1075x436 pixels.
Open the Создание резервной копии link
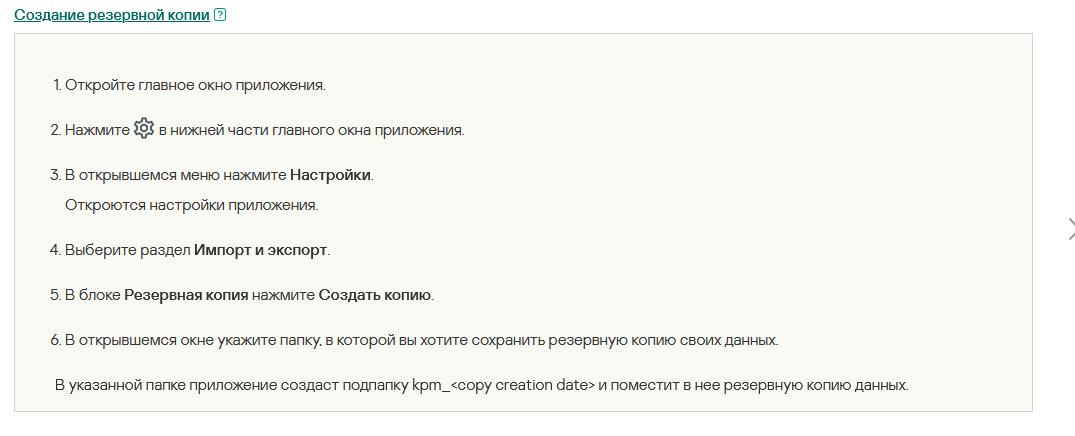point(112,15)
